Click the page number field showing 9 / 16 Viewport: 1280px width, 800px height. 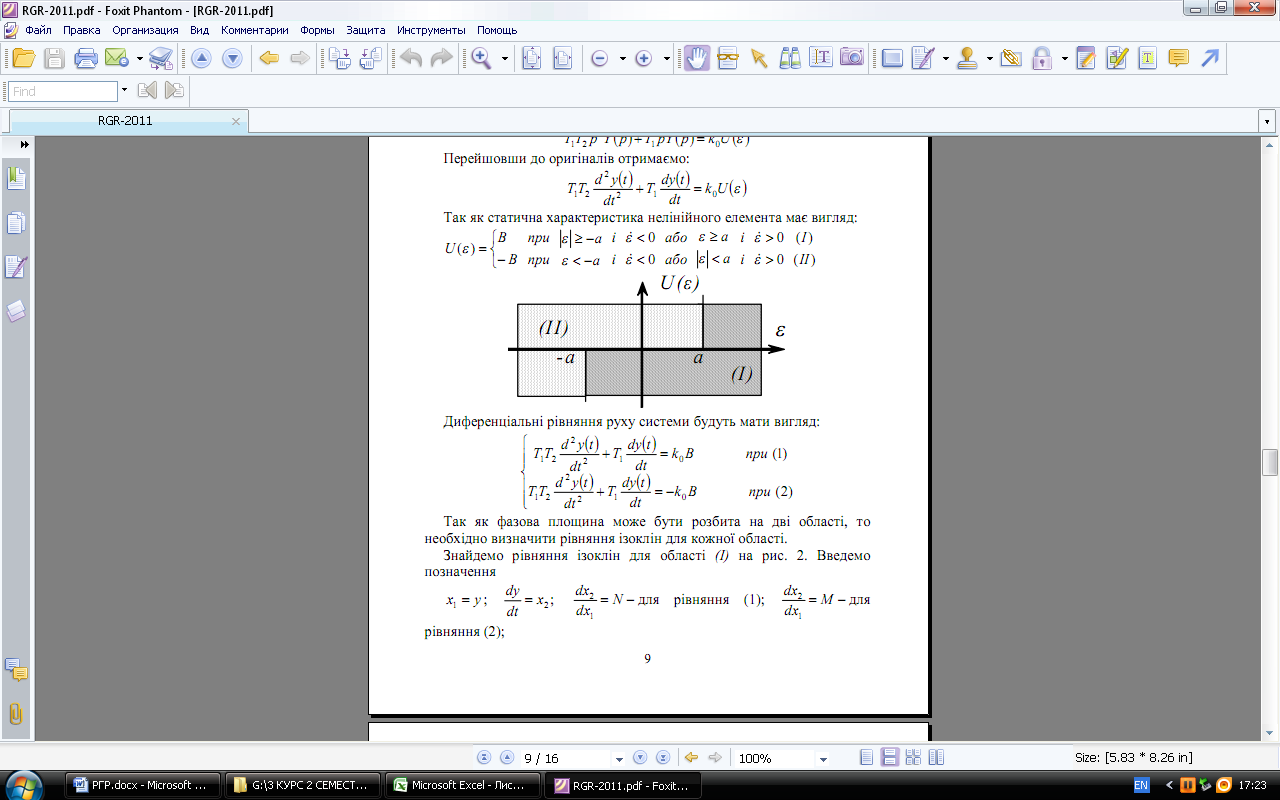[564, 758]
